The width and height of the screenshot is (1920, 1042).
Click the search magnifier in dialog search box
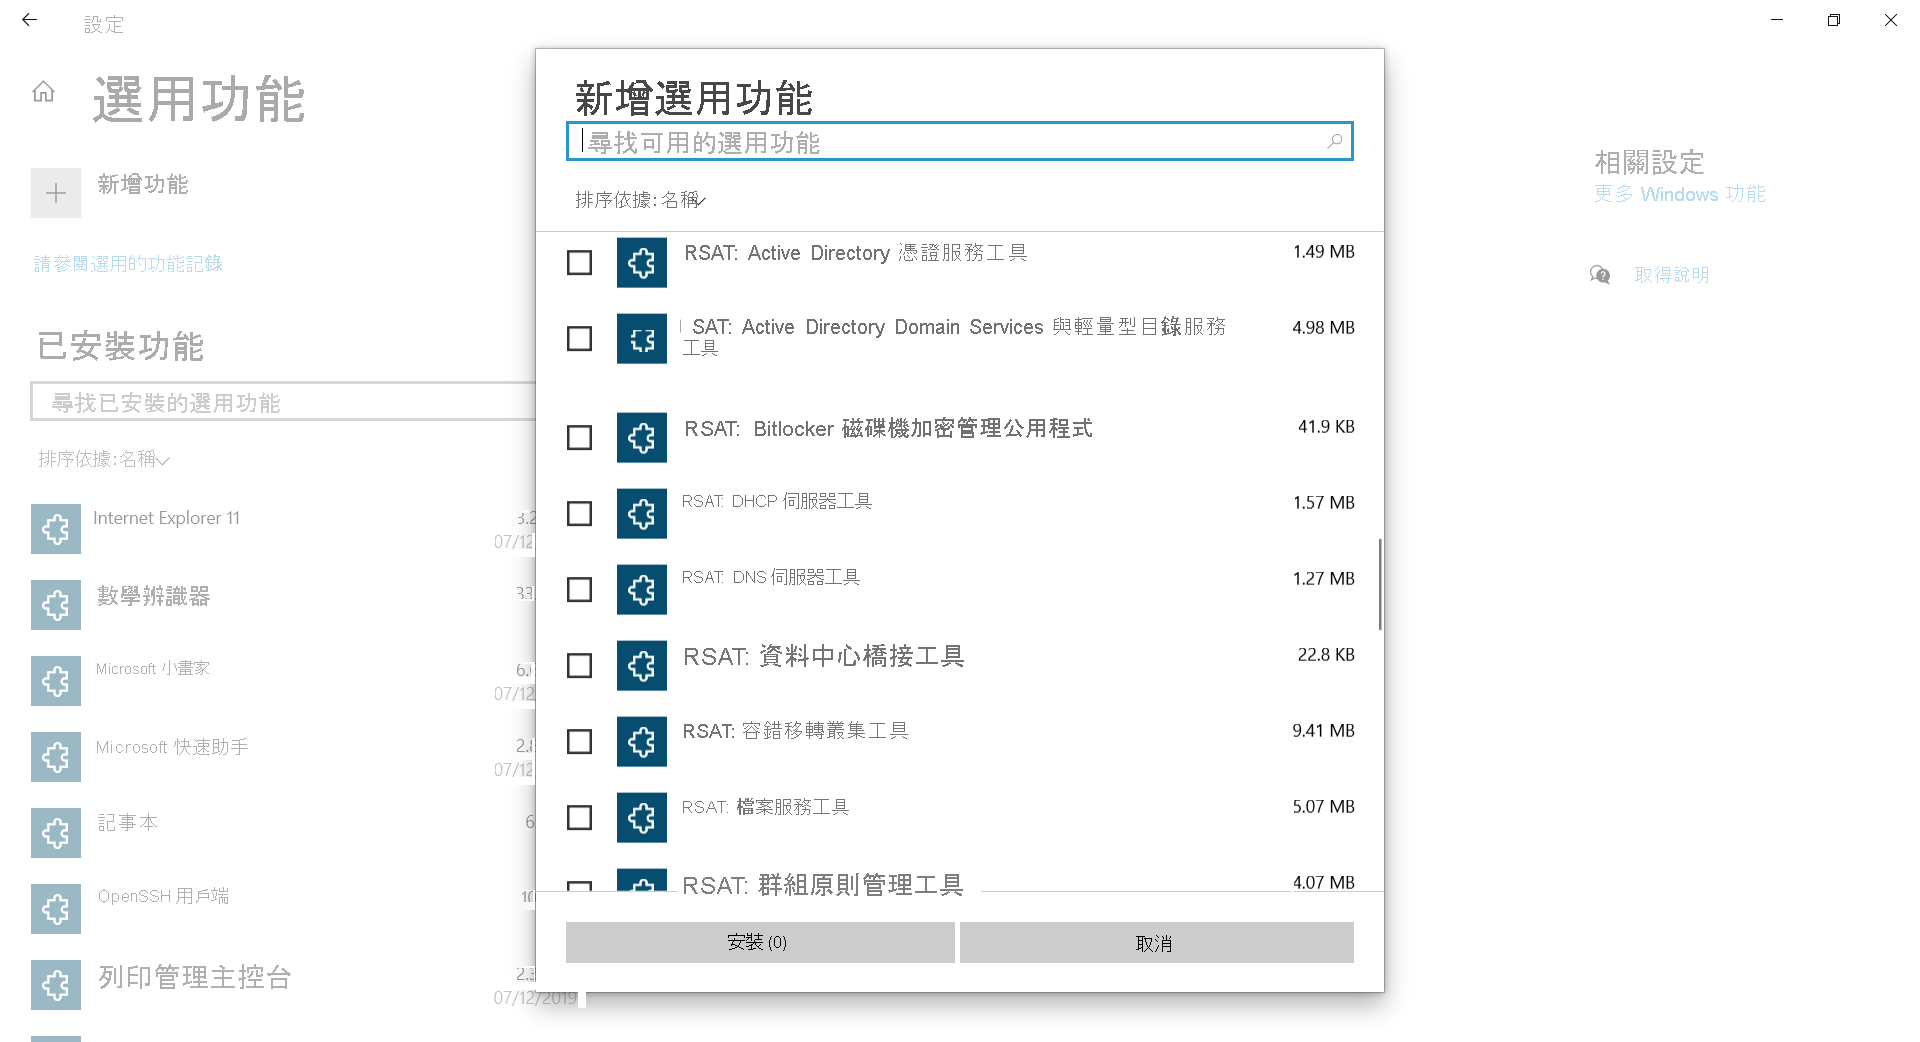coord(1334,142)
